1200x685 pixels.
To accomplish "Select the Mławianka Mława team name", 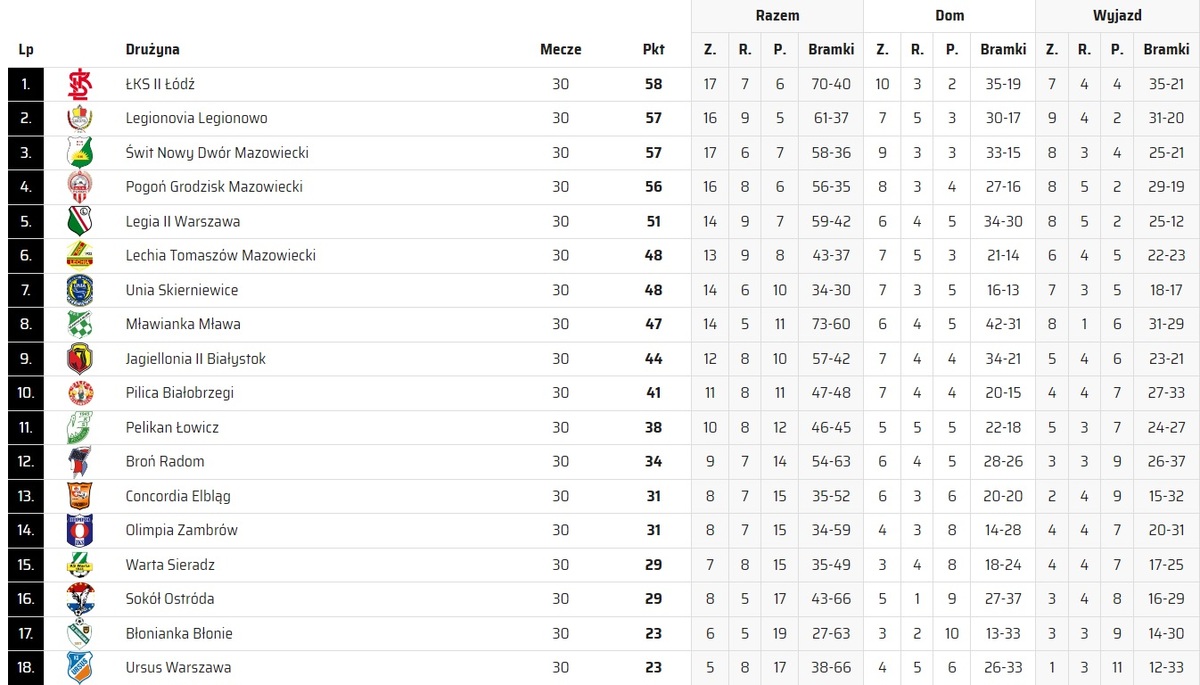I will click(x=183, y=324).
